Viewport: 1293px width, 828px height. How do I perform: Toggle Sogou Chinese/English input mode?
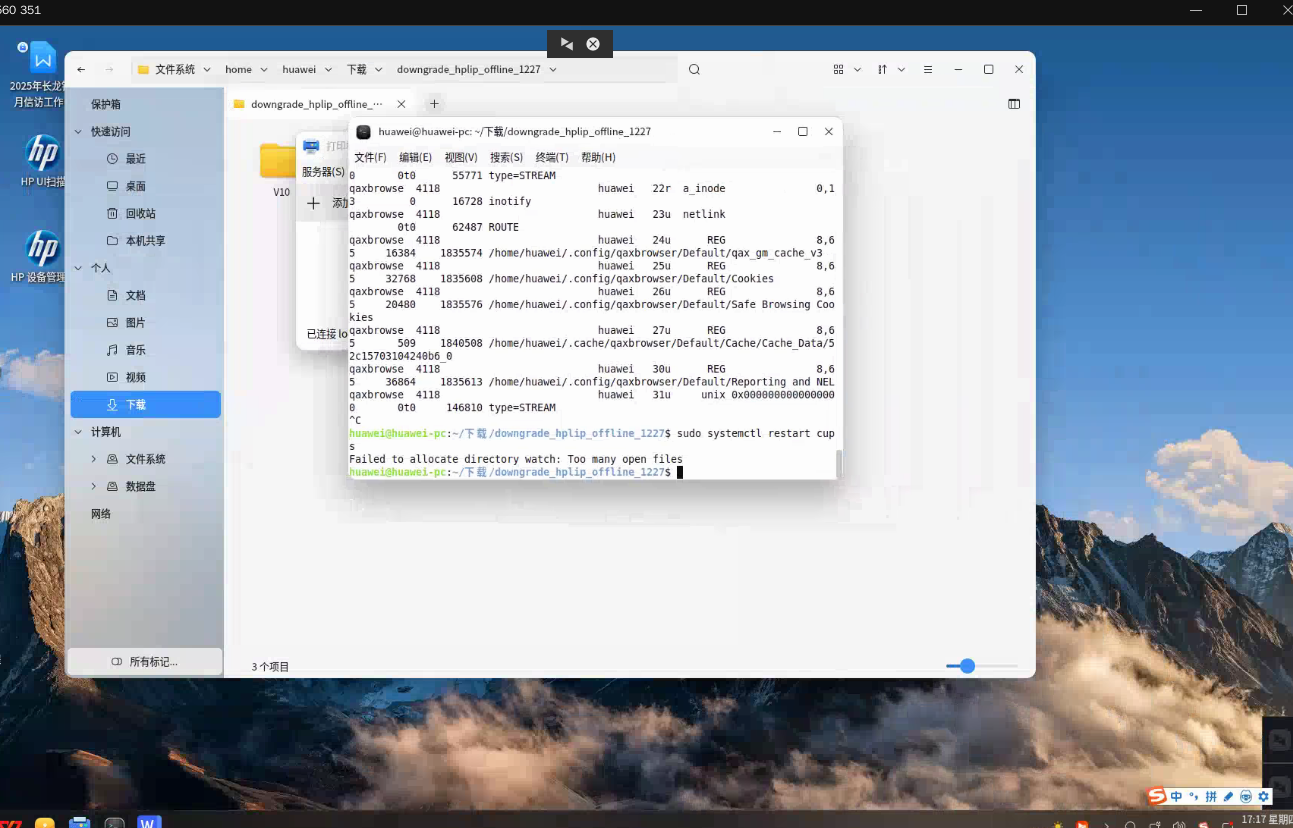point(1177,797)
